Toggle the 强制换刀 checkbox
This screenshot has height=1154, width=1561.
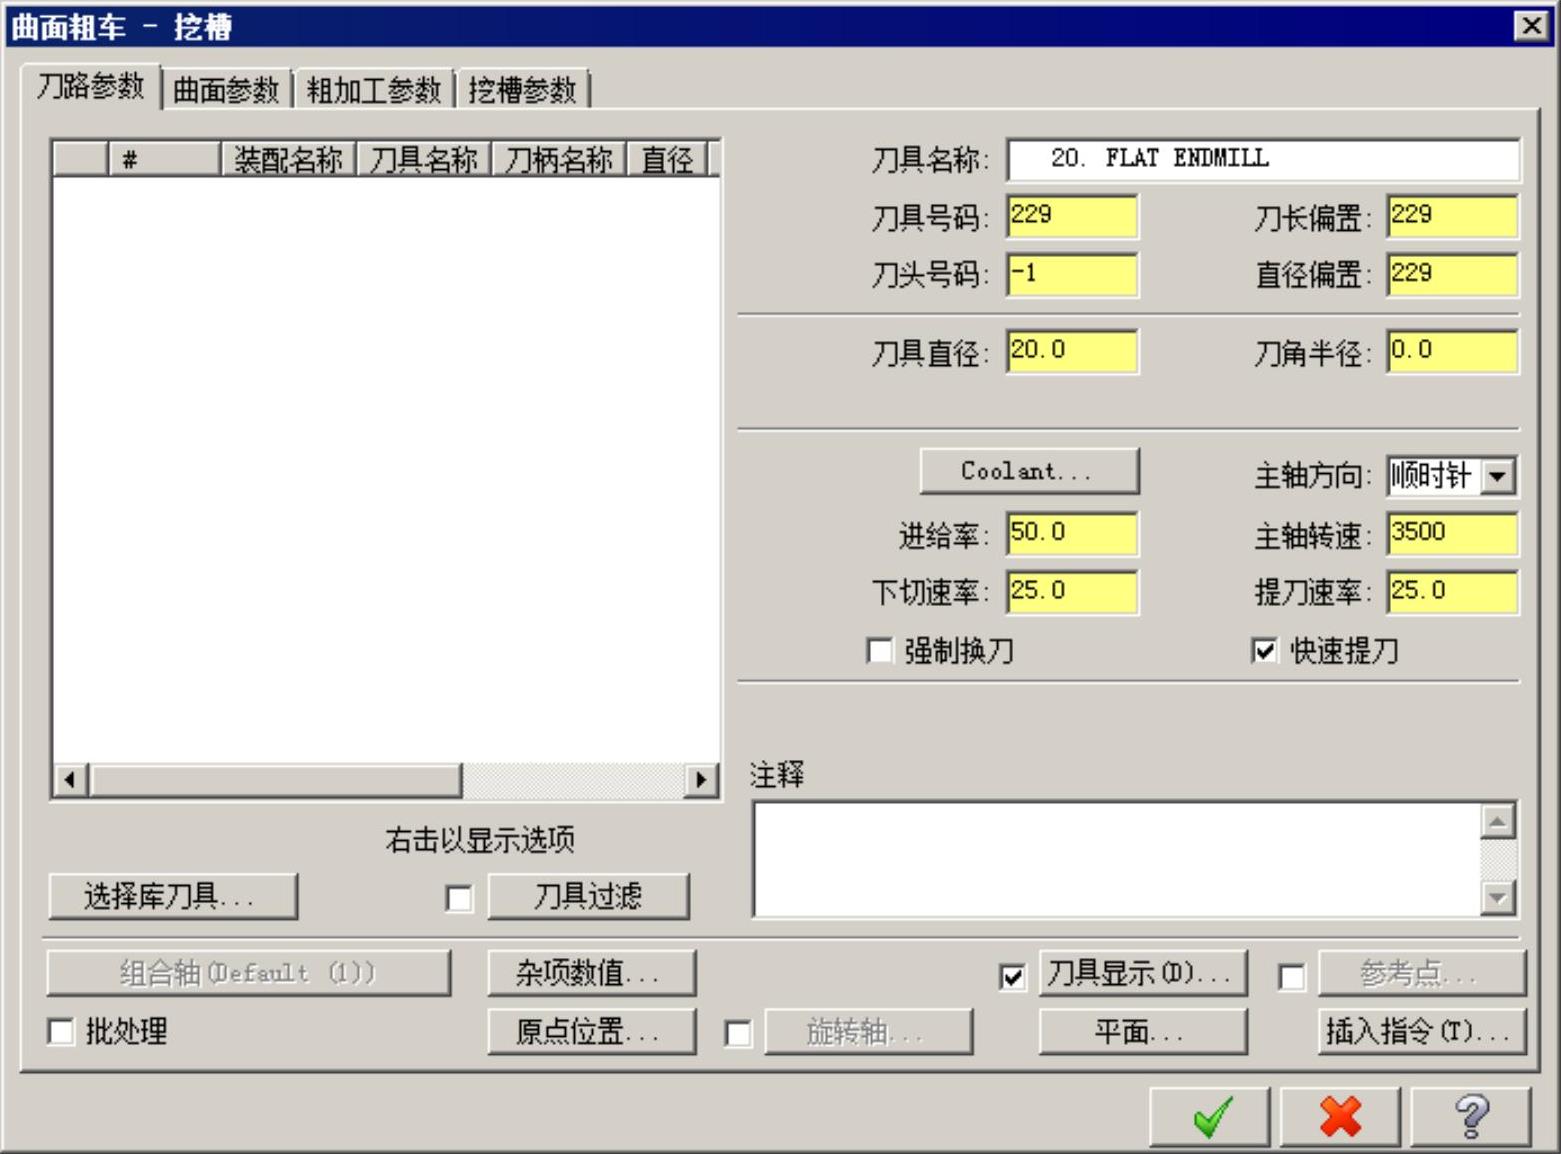pyautogui.click(x=879, y=651)
